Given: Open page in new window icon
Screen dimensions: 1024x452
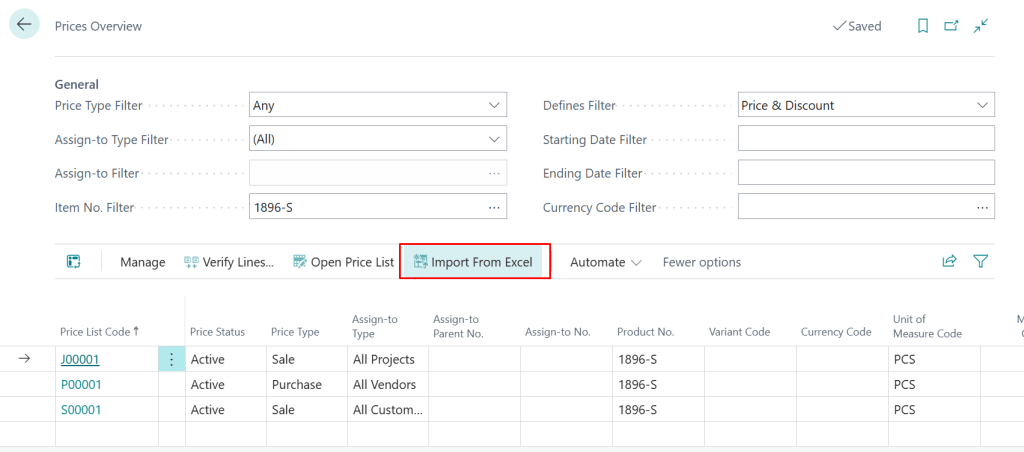Looking at the screenshot, I should coord(951,26).
